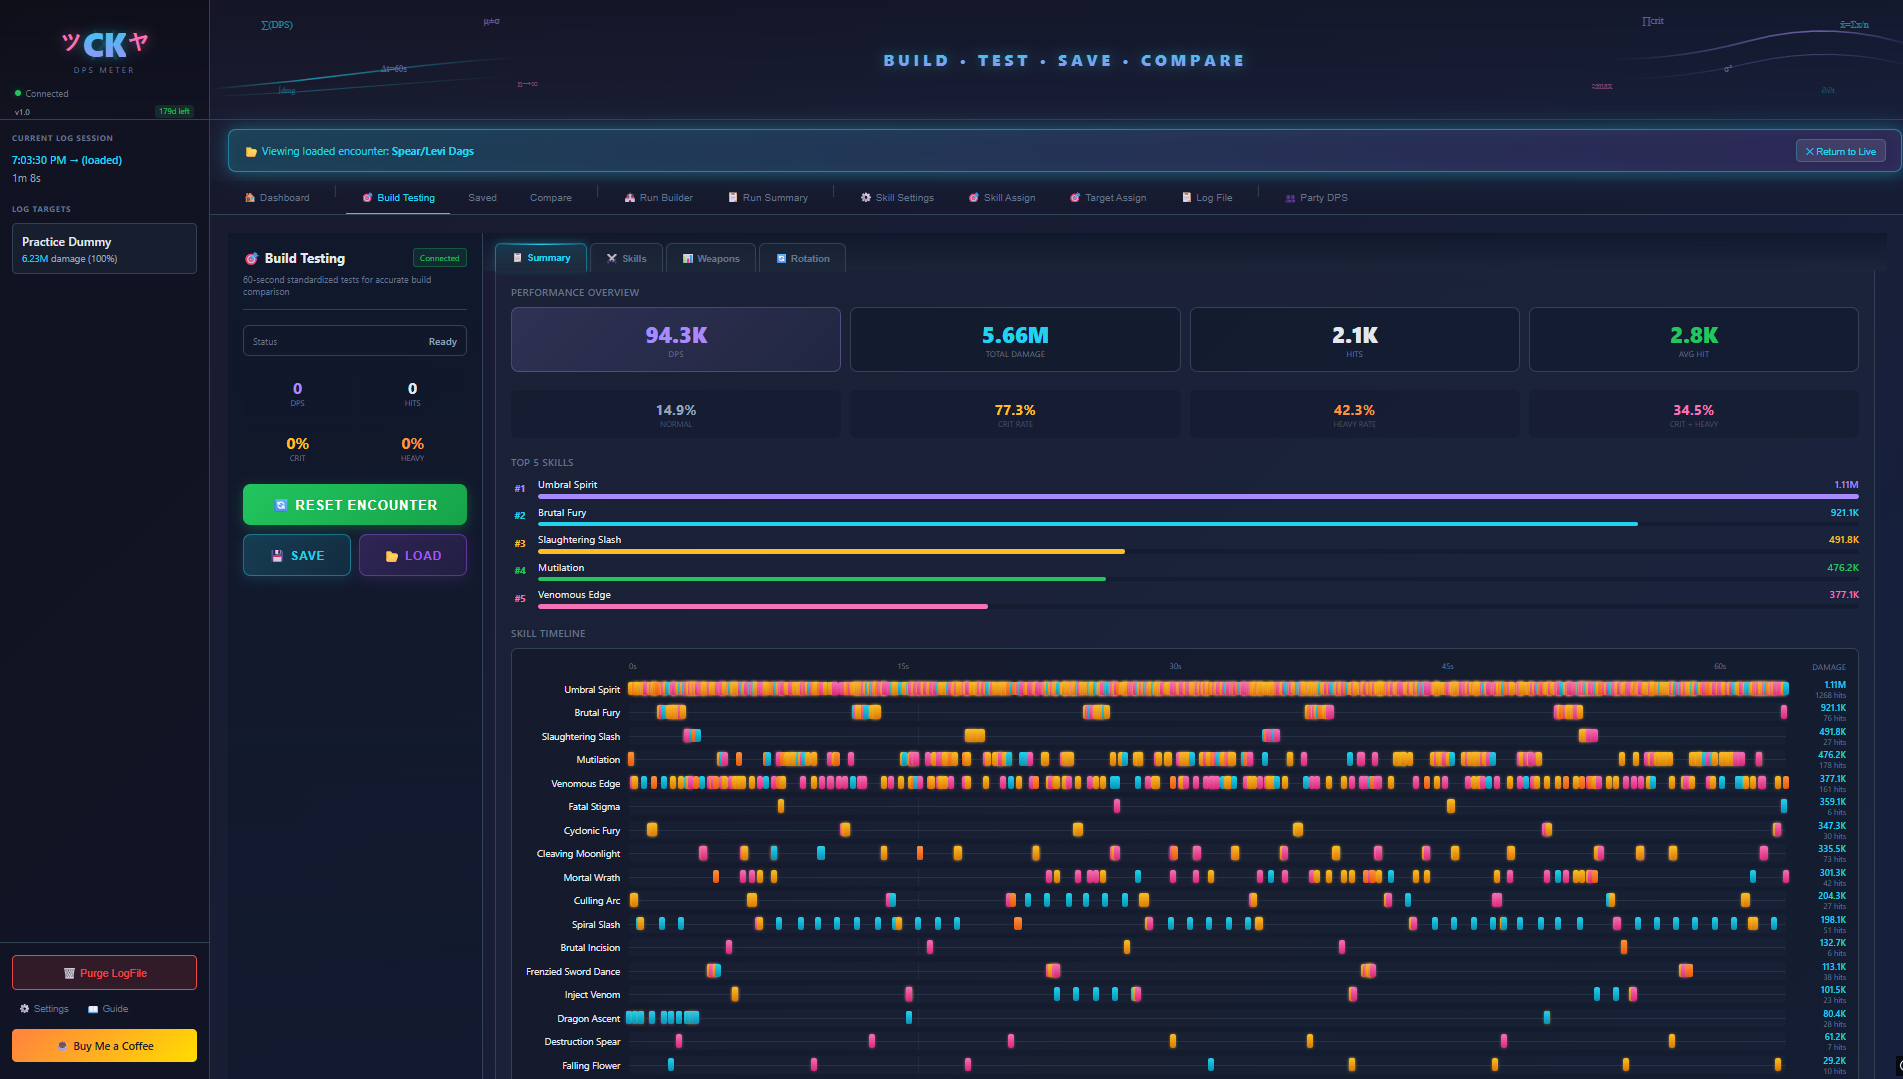Click Buy Me a Coffee button
The width and height of the screenshot is (1903, 1079).
pyautogui.click(x=104, y=1046)
